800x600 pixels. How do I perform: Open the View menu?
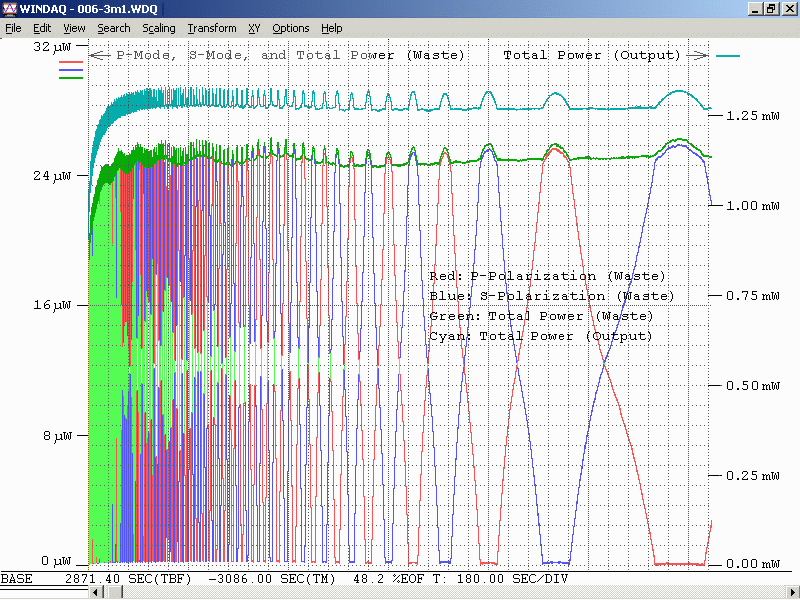pos(74,28)
